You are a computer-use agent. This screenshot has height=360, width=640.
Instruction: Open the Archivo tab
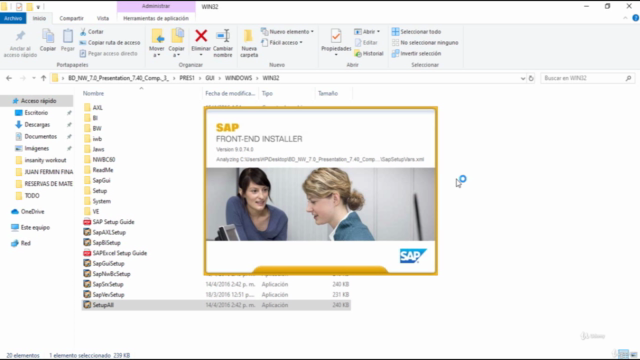coord(13,18)
